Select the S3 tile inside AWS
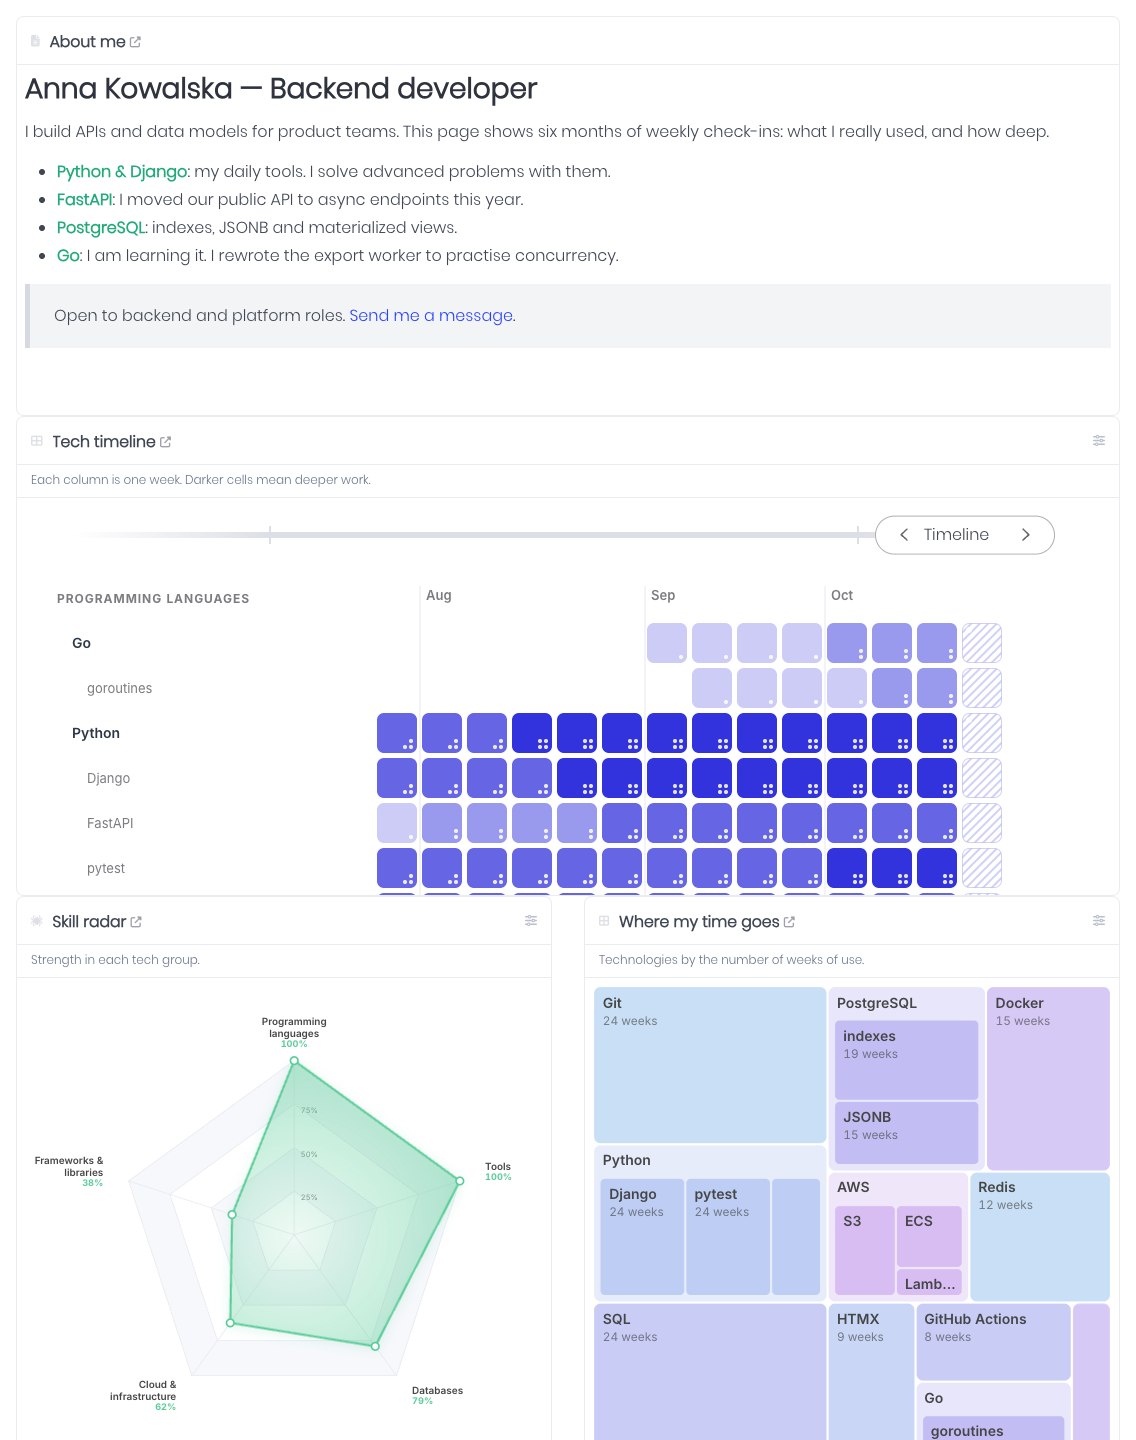The width and height of the screenshot is (1136, 1440). coord(865,1251)
